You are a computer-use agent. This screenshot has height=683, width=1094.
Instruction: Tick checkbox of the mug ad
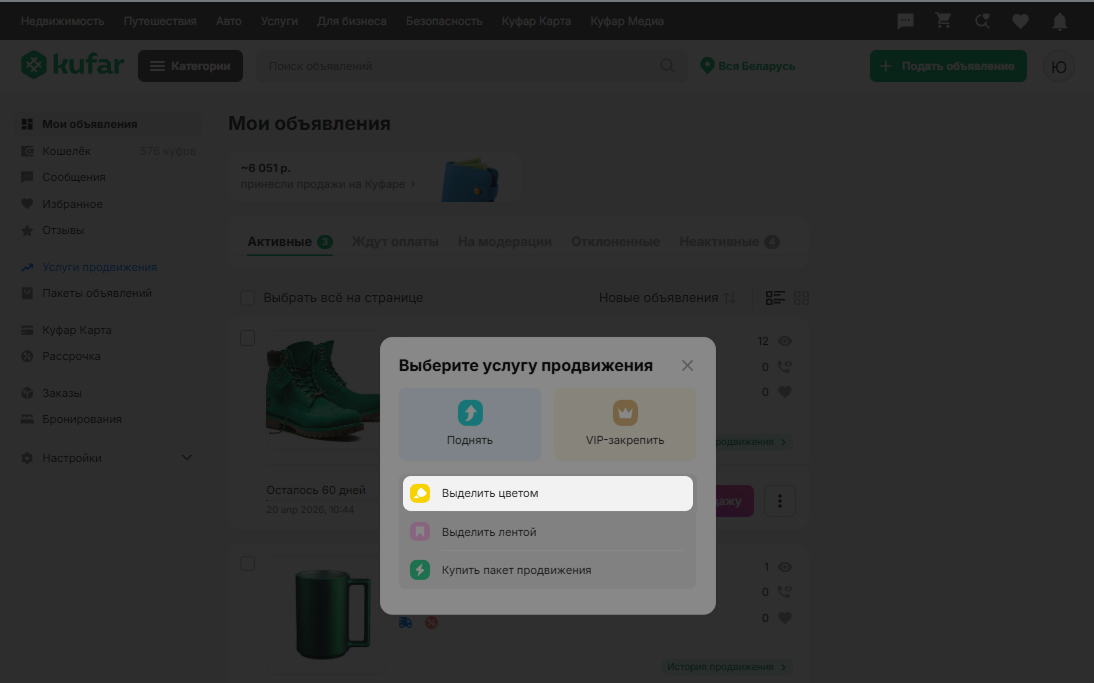click(247, 563)
